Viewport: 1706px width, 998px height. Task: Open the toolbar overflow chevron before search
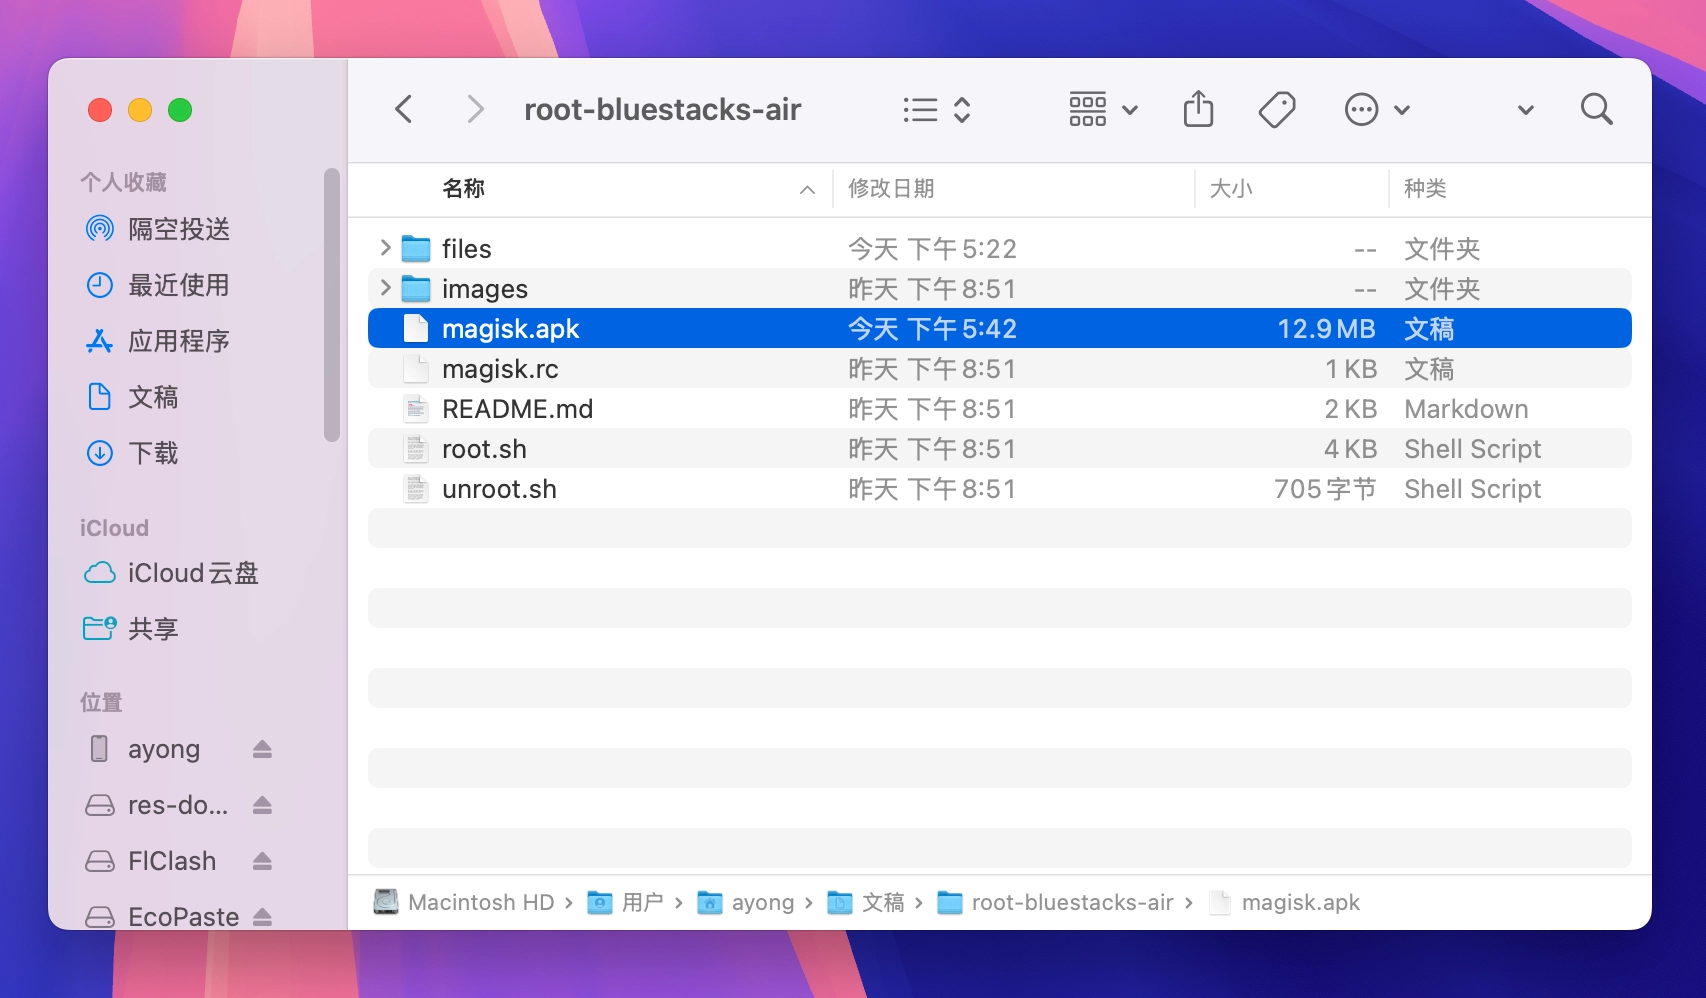[1525, 110]
